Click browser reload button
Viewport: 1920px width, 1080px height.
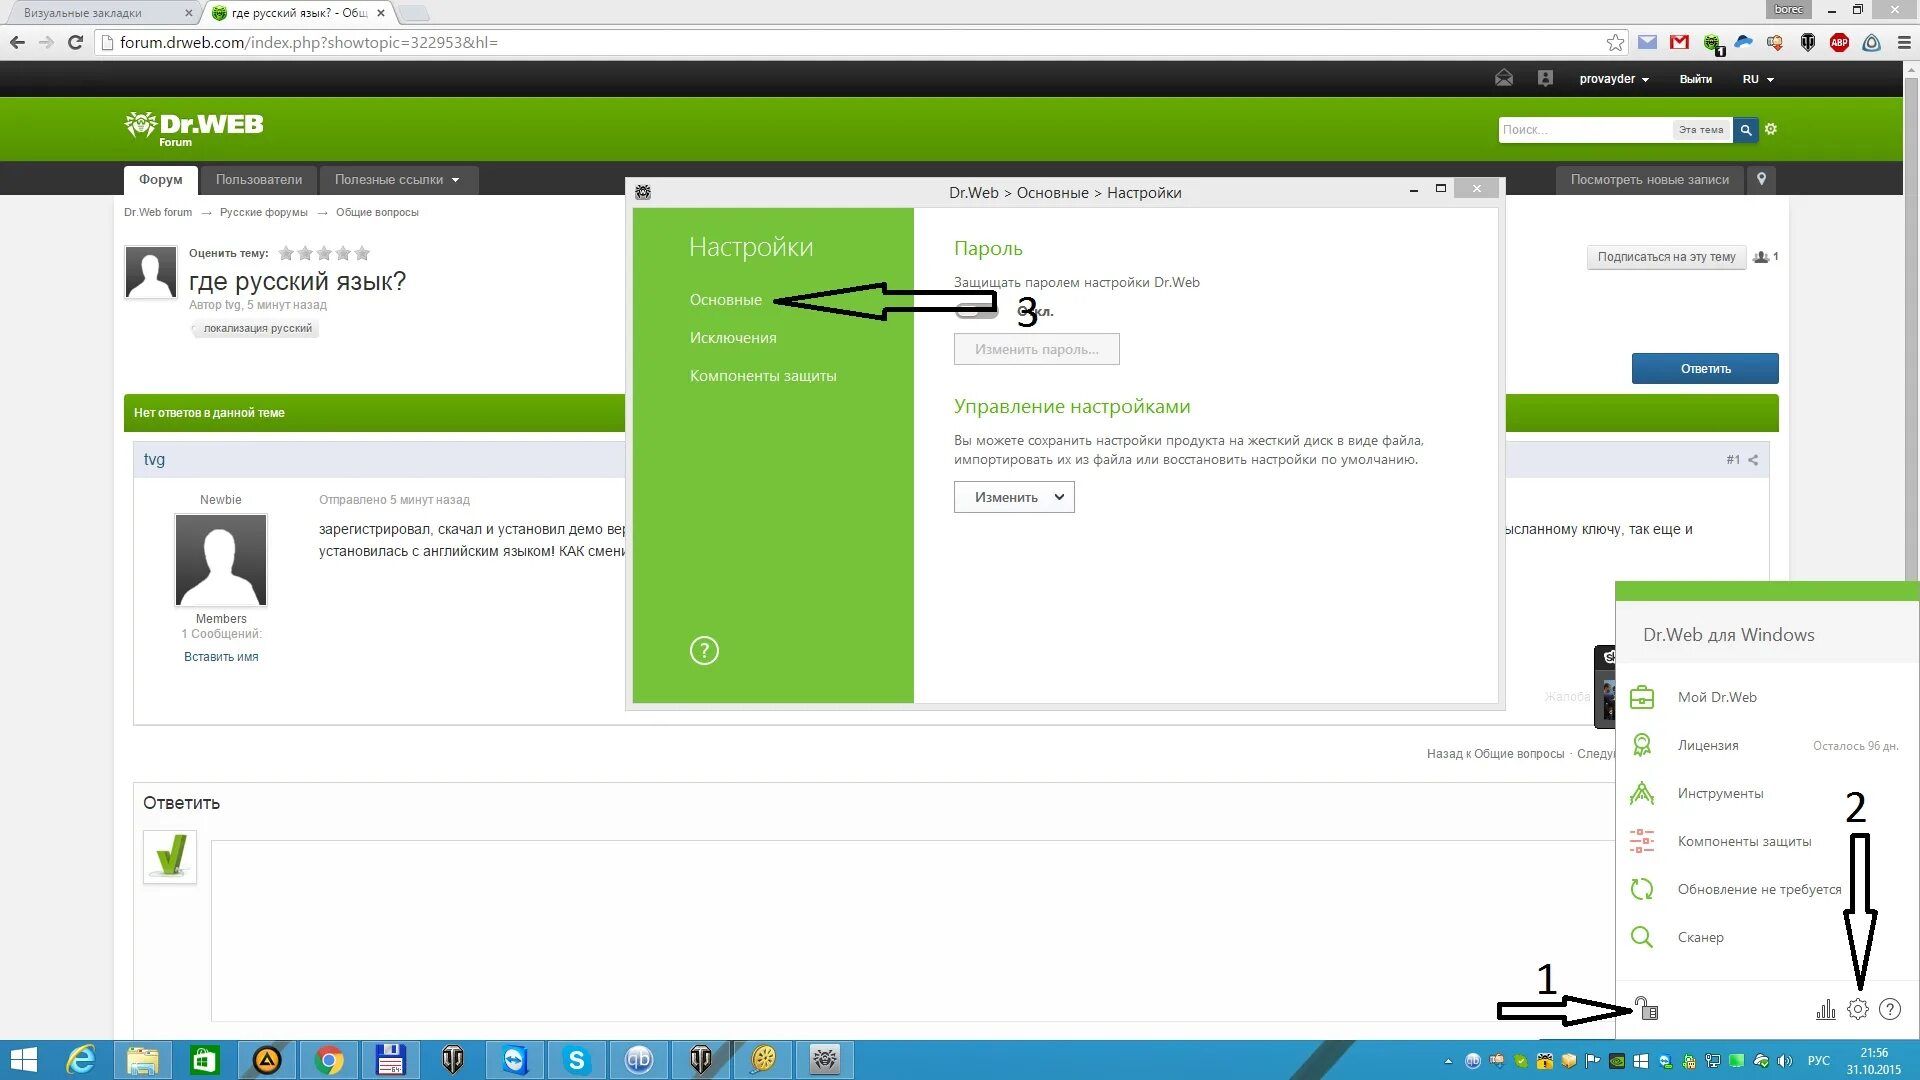tap(75, 42)
